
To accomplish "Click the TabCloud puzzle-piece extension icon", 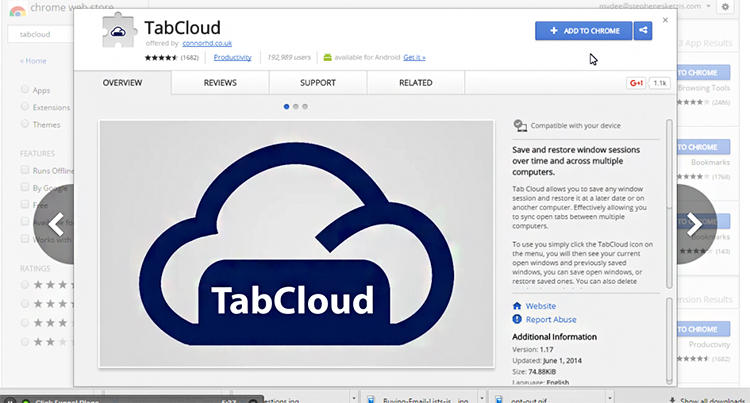I will click(x=120, y=30).
